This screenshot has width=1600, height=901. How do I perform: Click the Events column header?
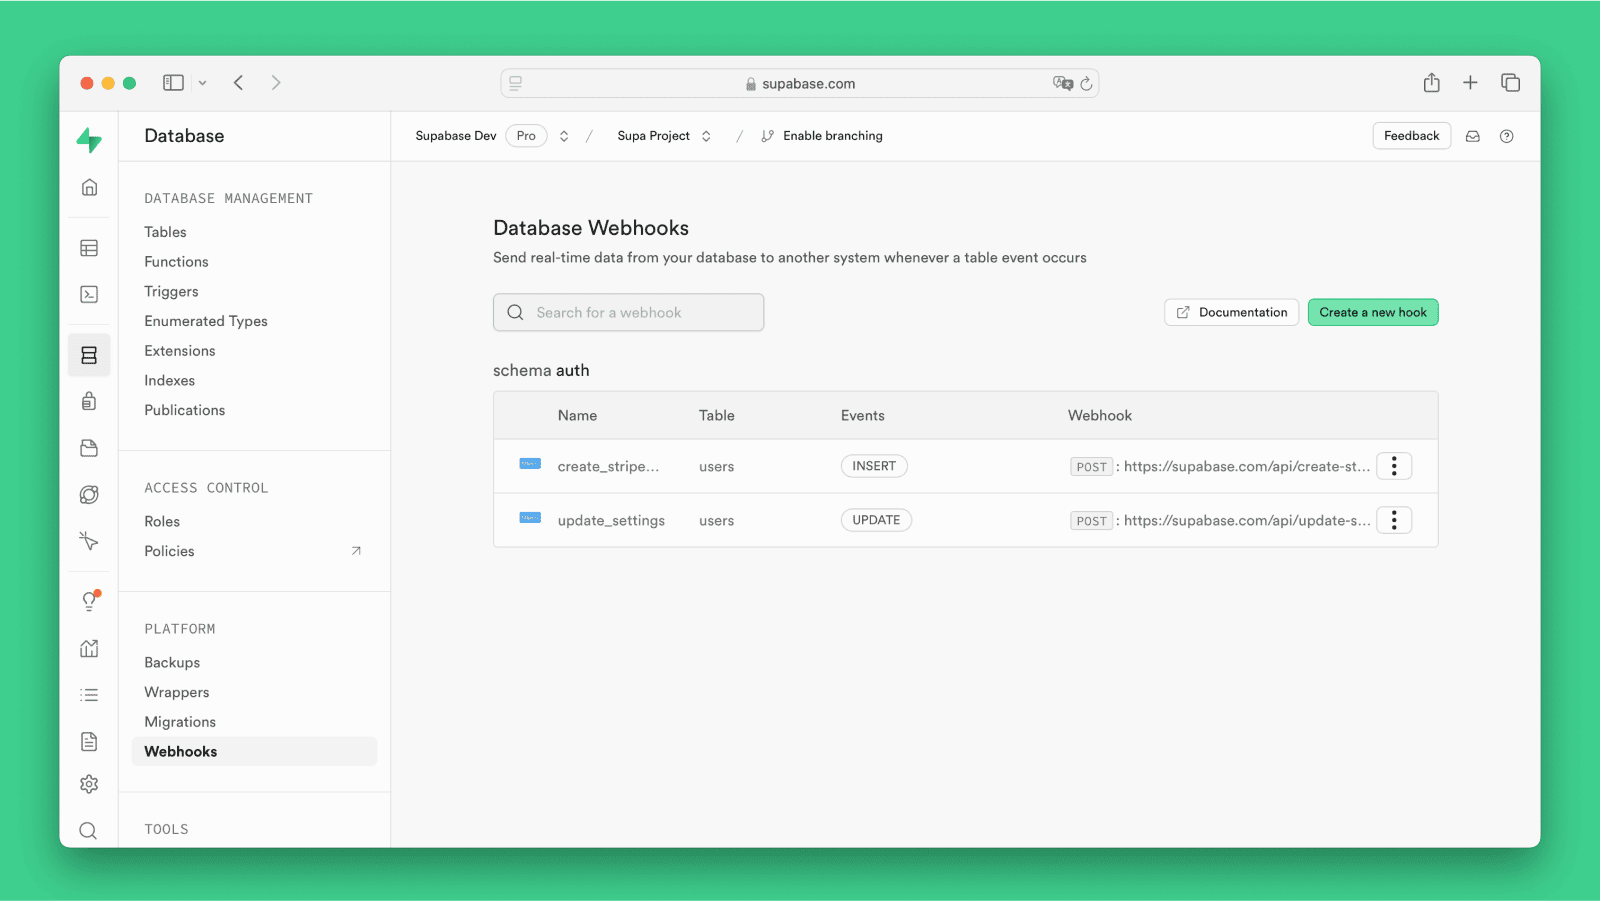(862, 416)
